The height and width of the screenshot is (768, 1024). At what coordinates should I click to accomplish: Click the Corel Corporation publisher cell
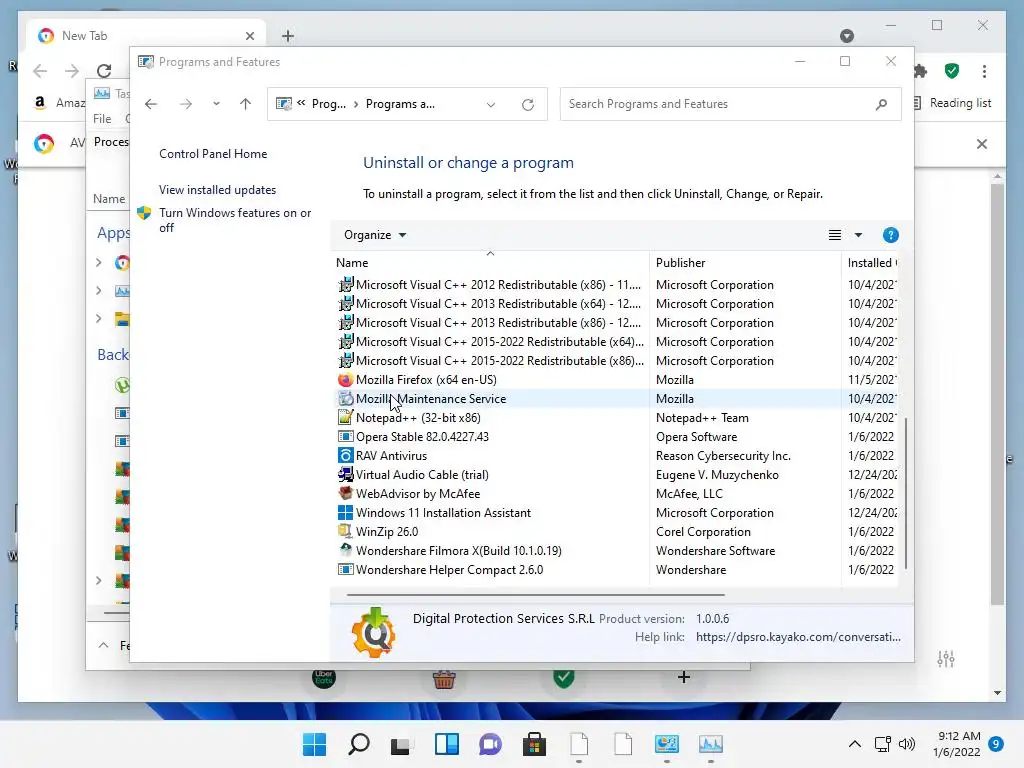[703, 532]
